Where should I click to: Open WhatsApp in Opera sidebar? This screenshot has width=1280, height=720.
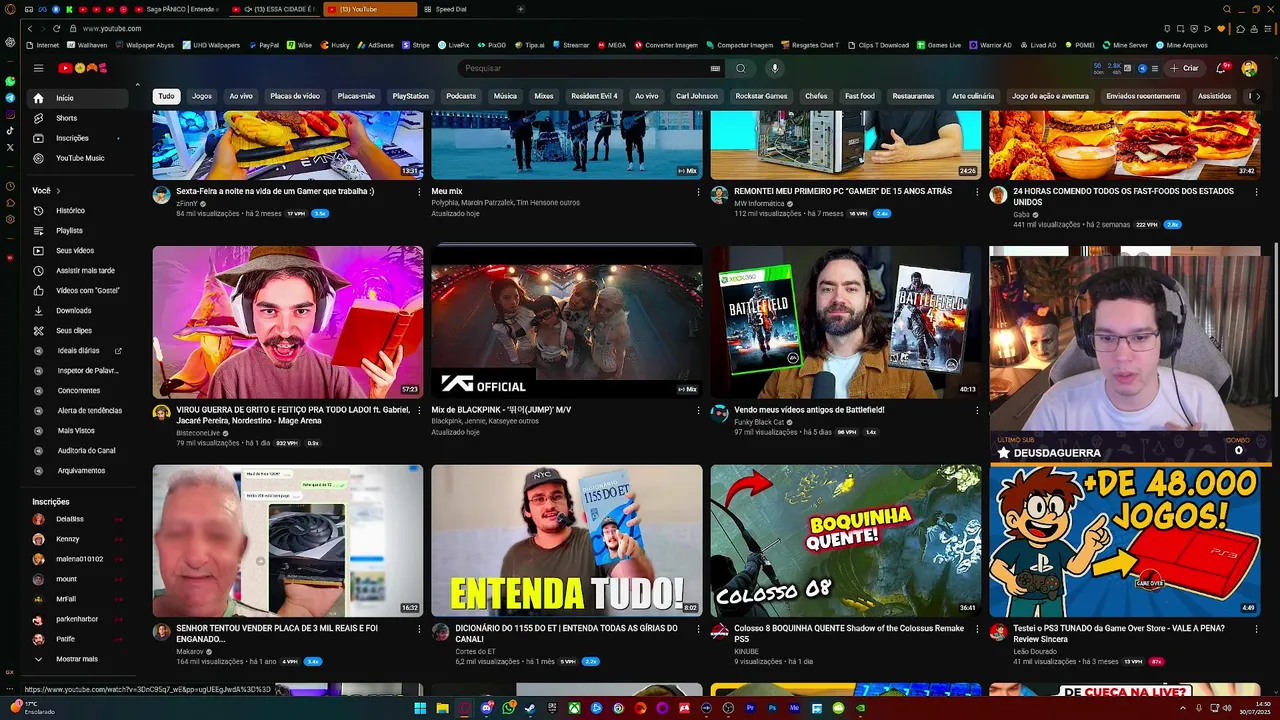click(x=10, y=81)
